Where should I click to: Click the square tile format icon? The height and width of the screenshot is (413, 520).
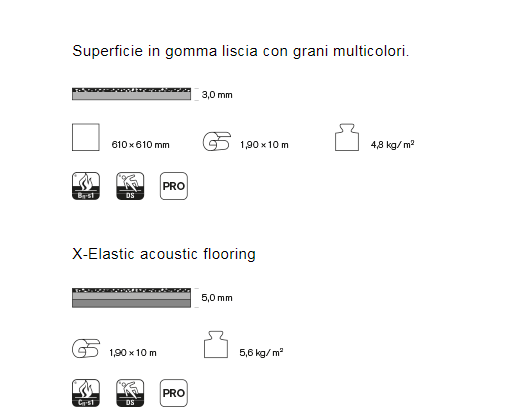pyautogui.click(x=86, y=137)
